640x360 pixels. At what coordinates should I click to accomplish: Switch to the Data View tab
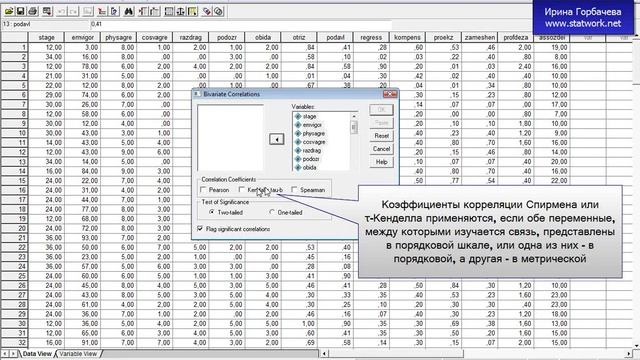coord(37,354)
